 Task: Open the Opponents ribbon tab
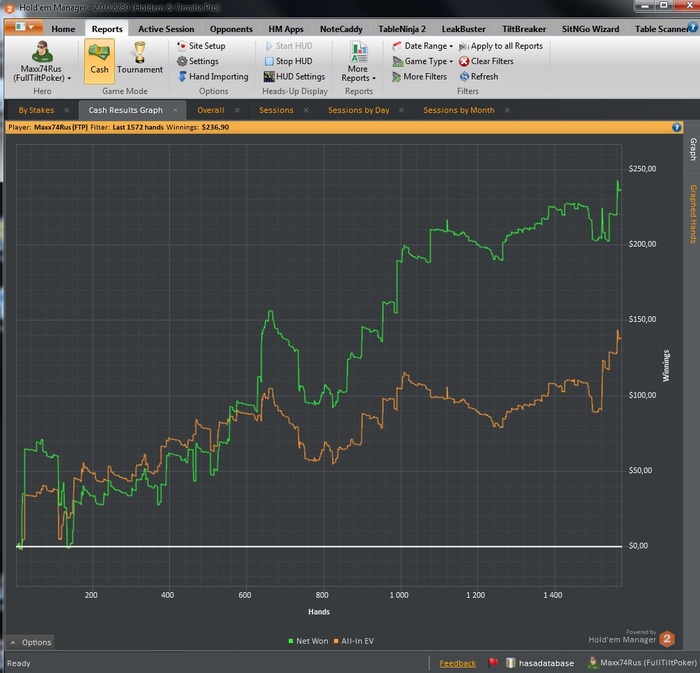[231, 29]
